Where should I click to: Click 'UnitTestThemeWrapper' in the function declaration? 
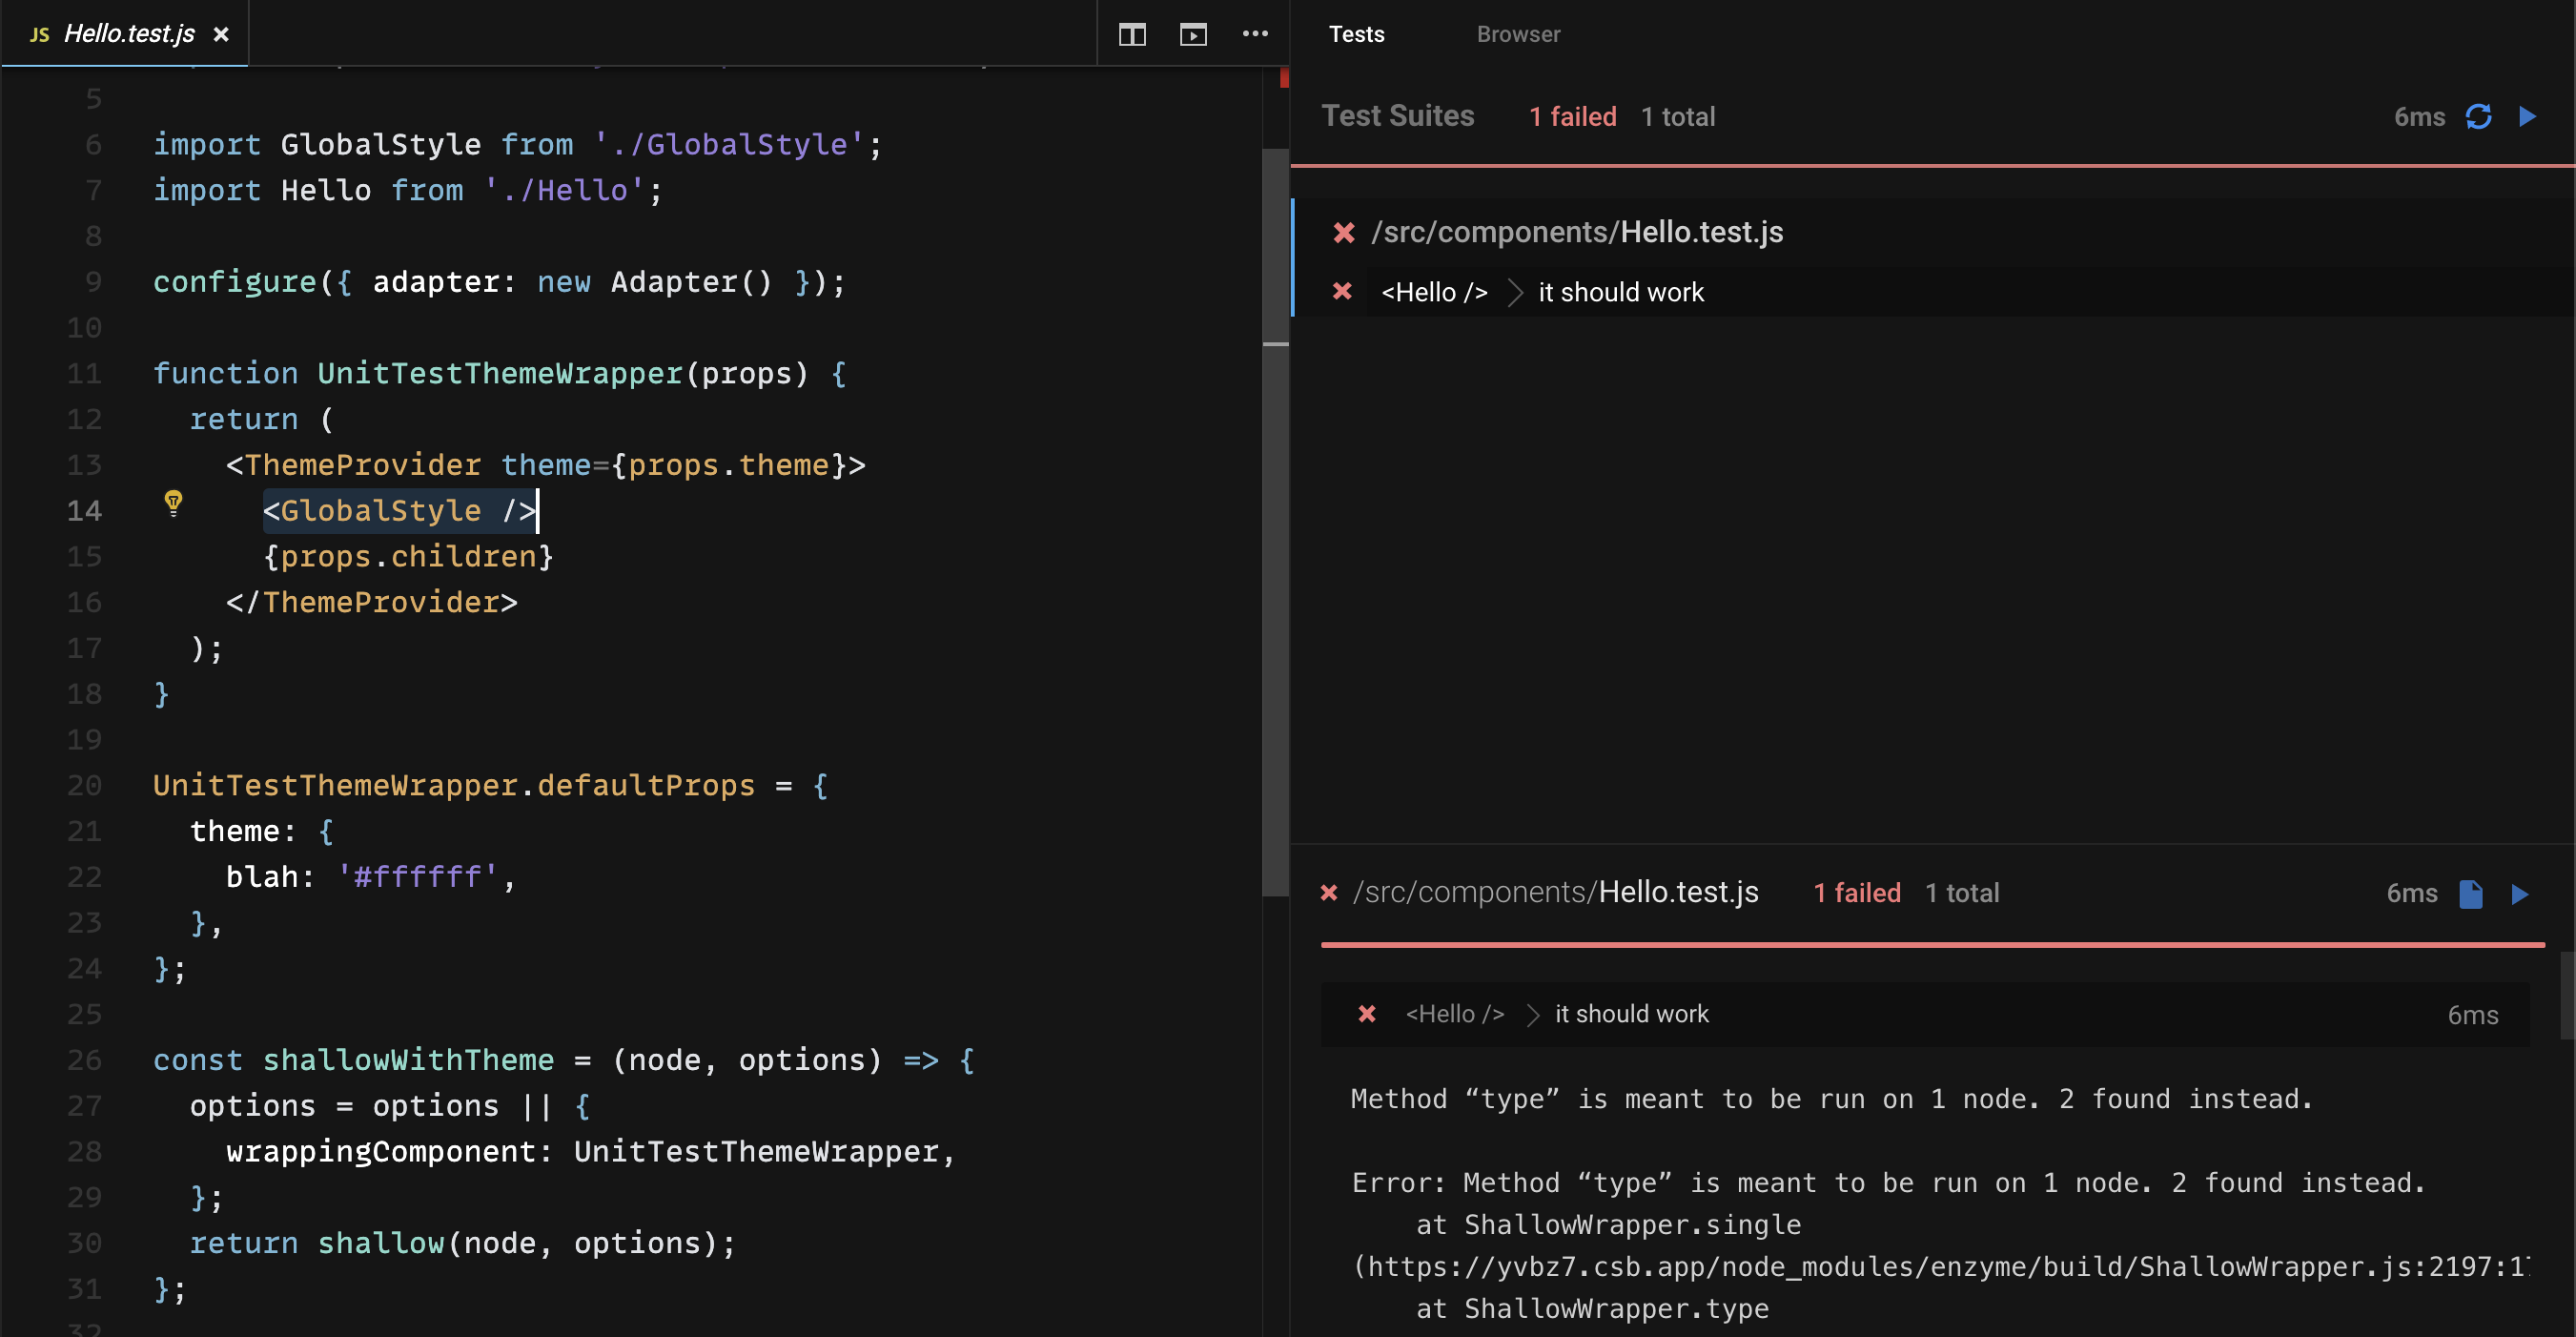[500, 373]
